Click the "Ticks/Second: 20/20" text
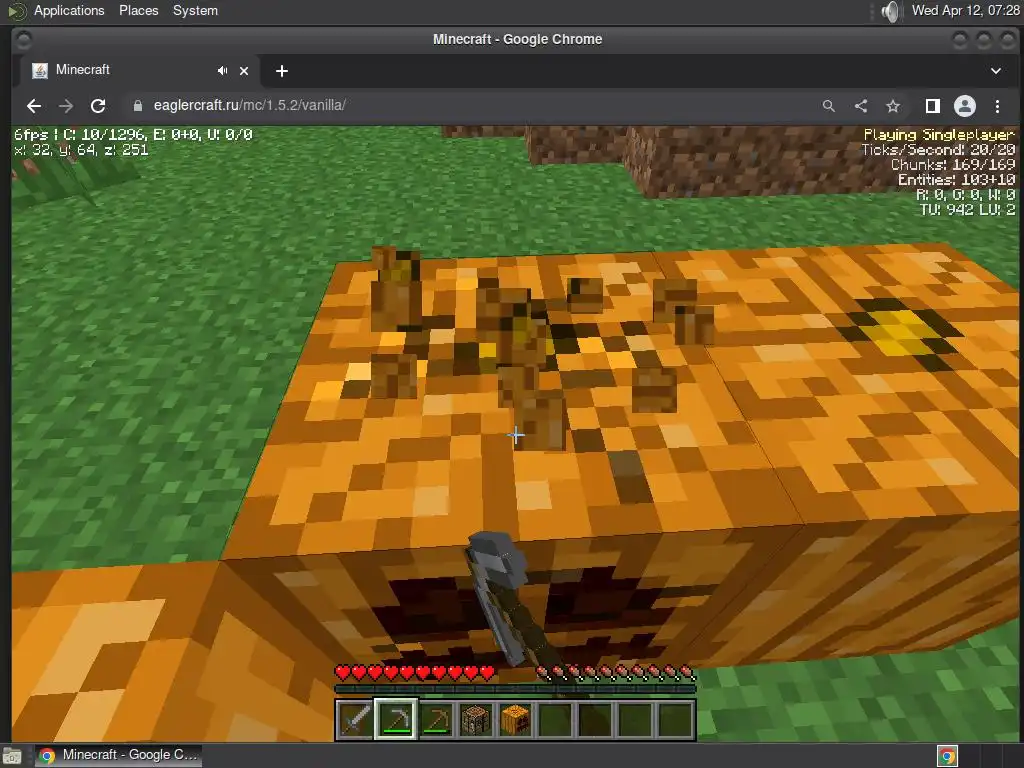This screenshot has width=1024, height=768. pyautogui.click(x=938, y=150)
